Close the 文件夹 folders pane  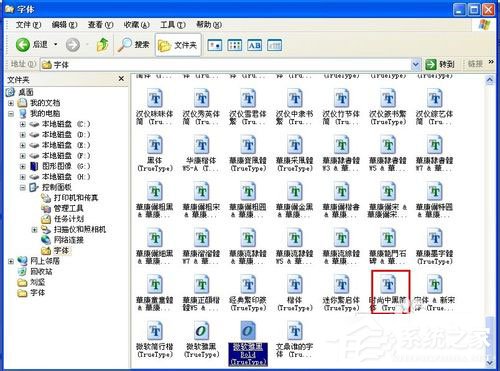(x=121, y=79)
